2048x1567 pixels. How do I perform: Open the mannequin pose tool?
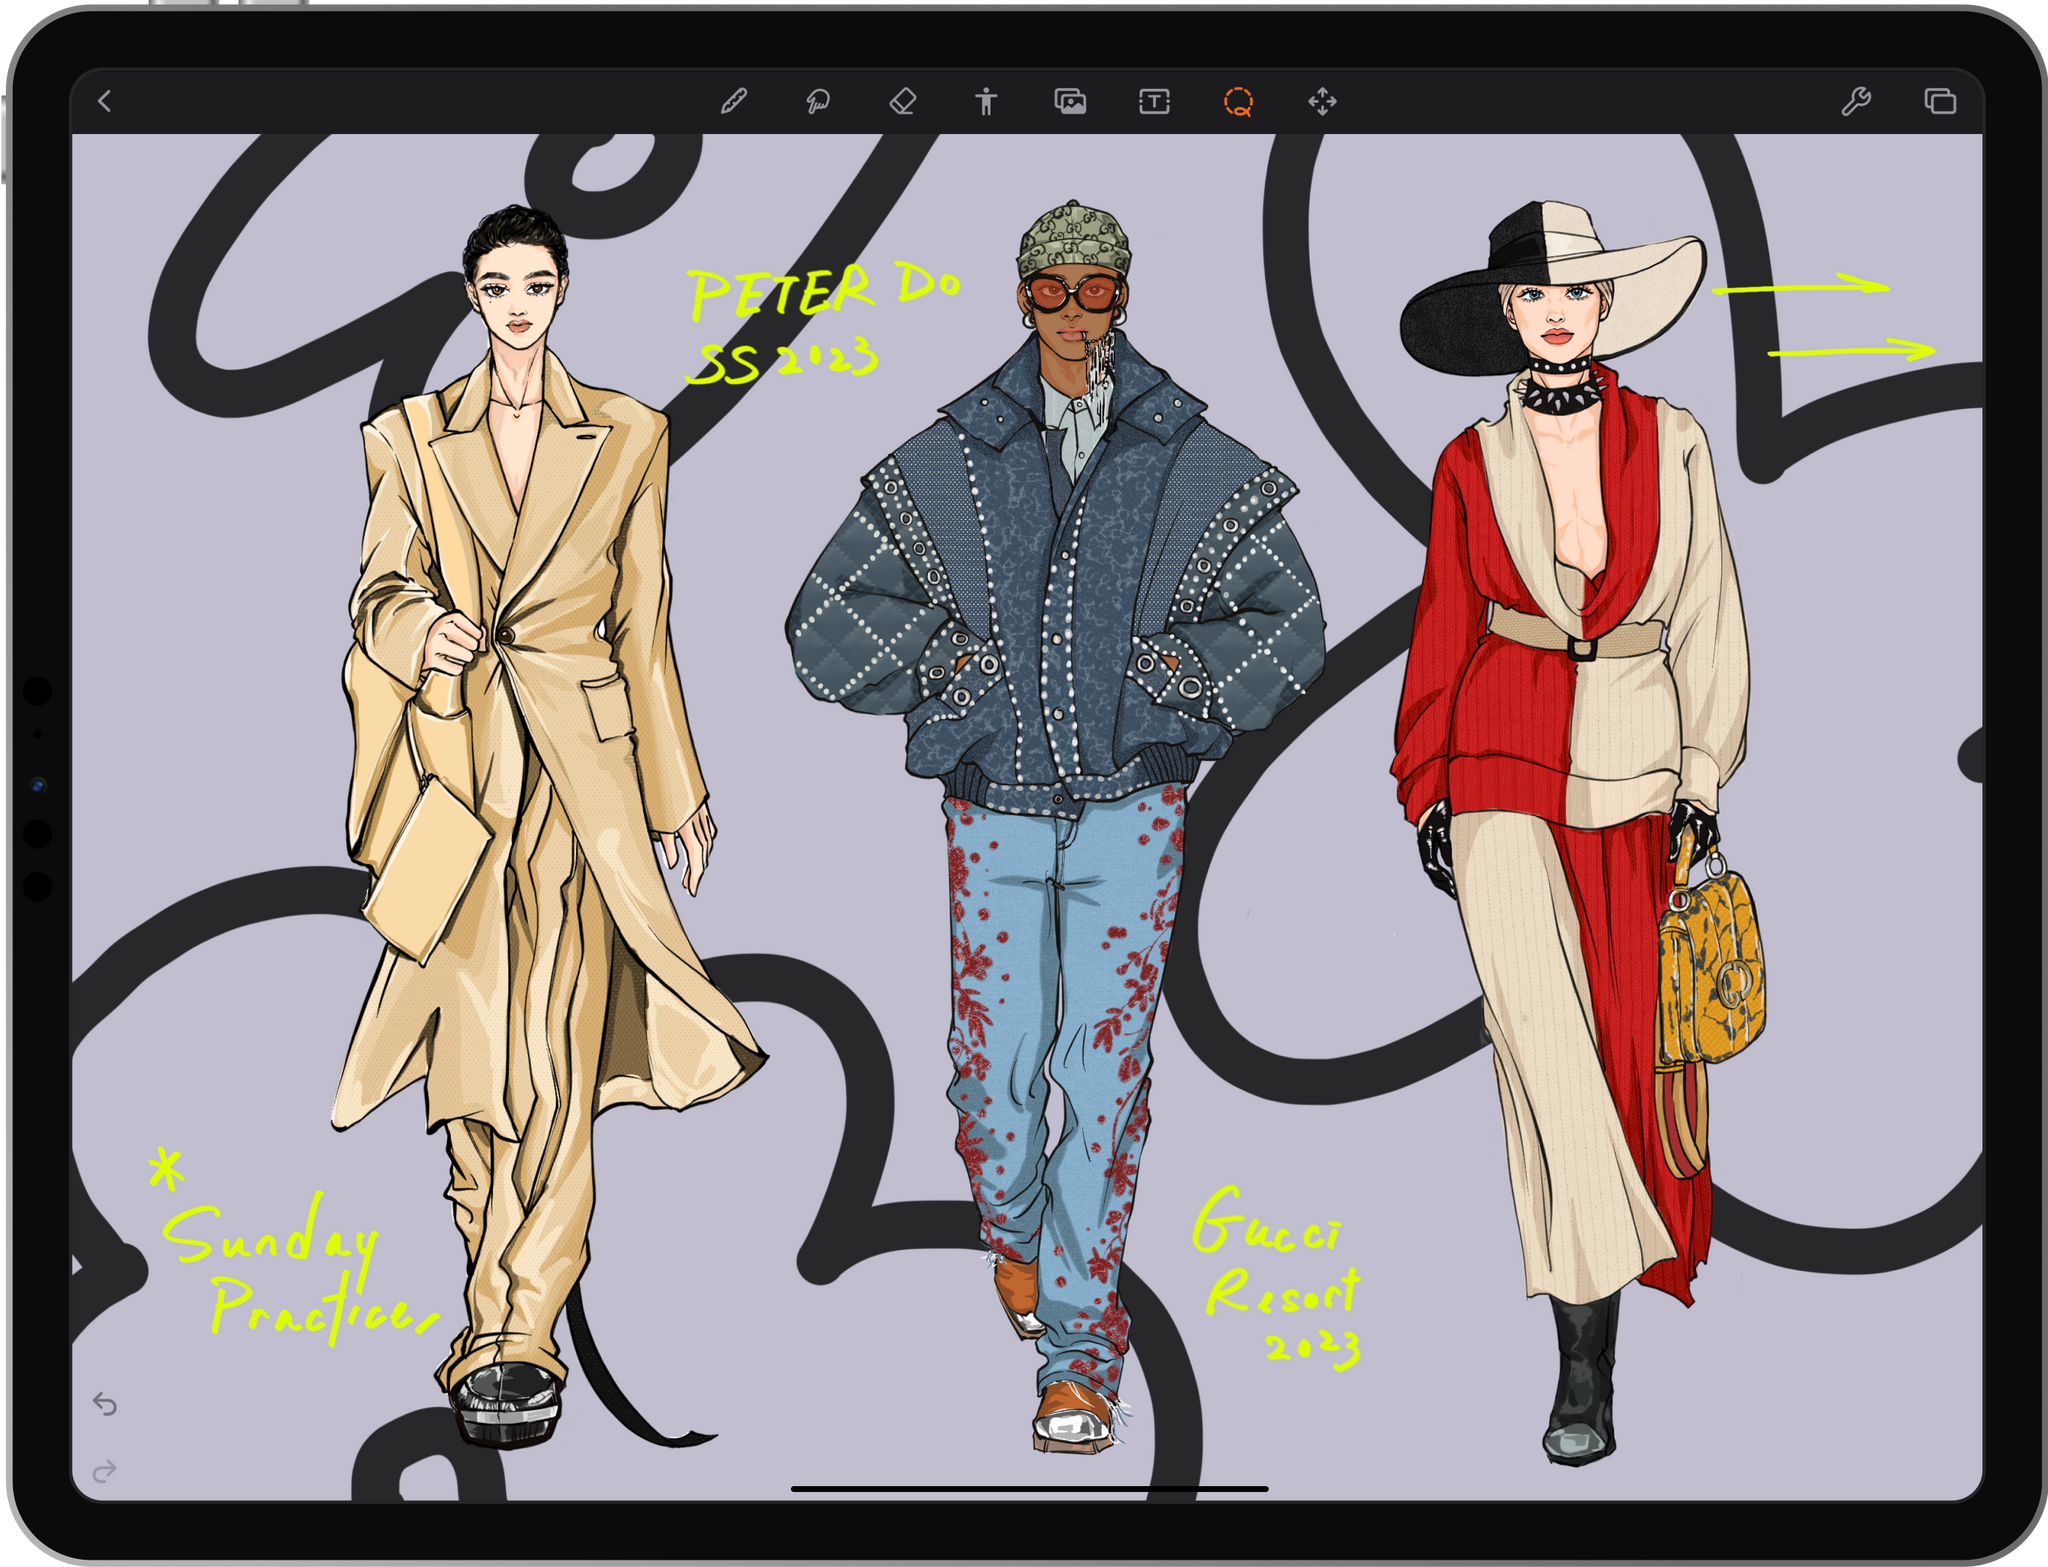[x=986, y=101]
